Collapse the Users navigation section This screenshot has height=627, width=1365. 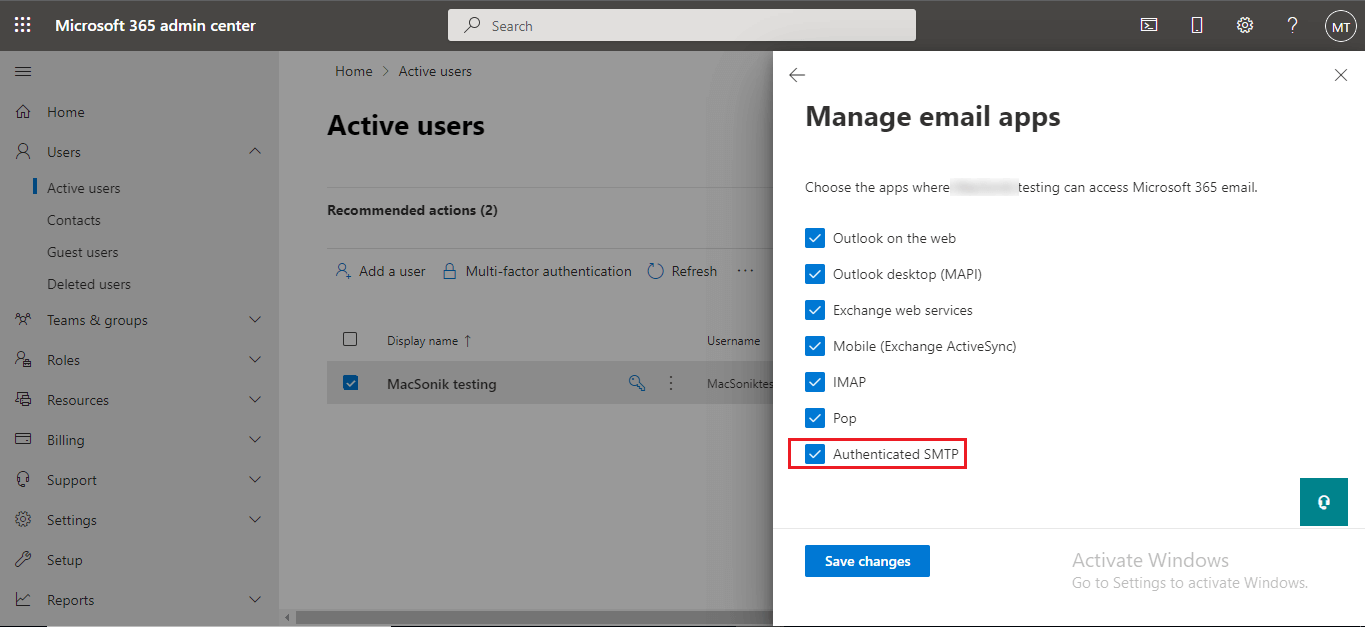[x=255, y=152]
